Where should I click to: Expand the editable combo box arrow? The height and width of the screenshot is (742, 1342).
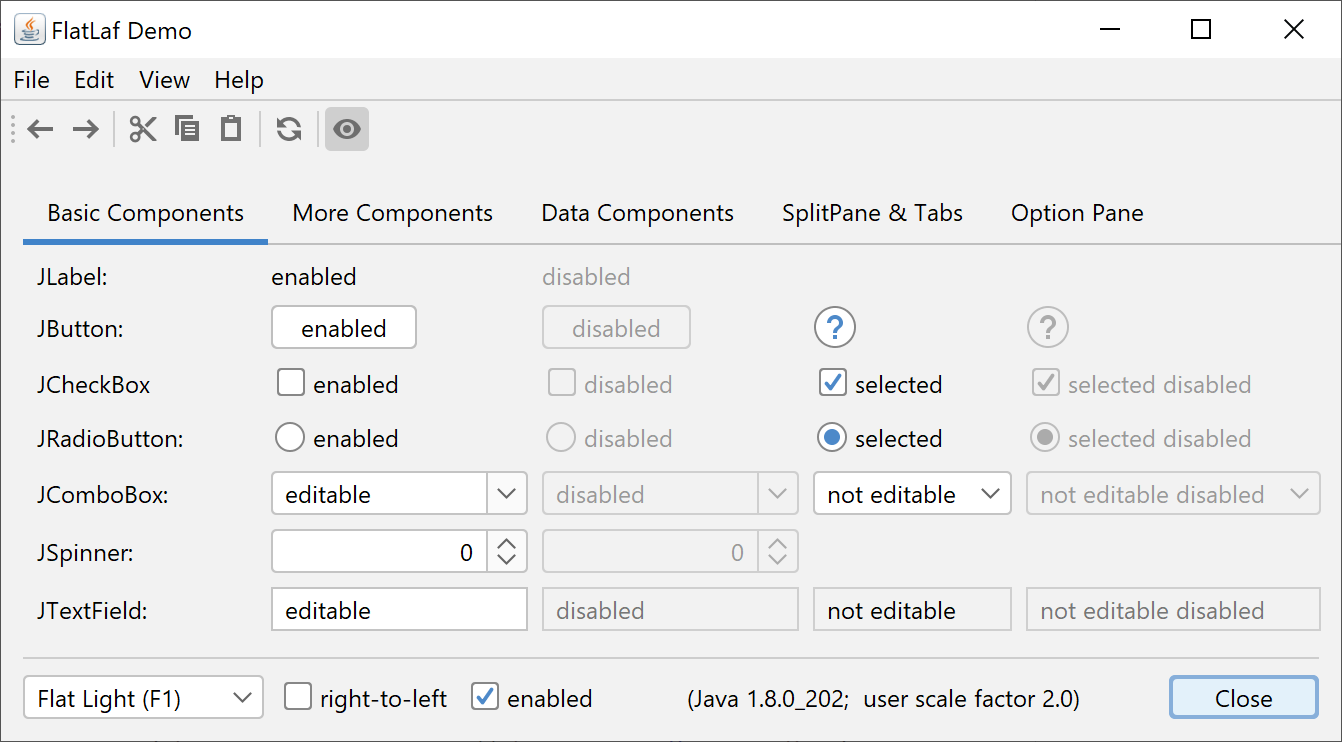point(507,494)
